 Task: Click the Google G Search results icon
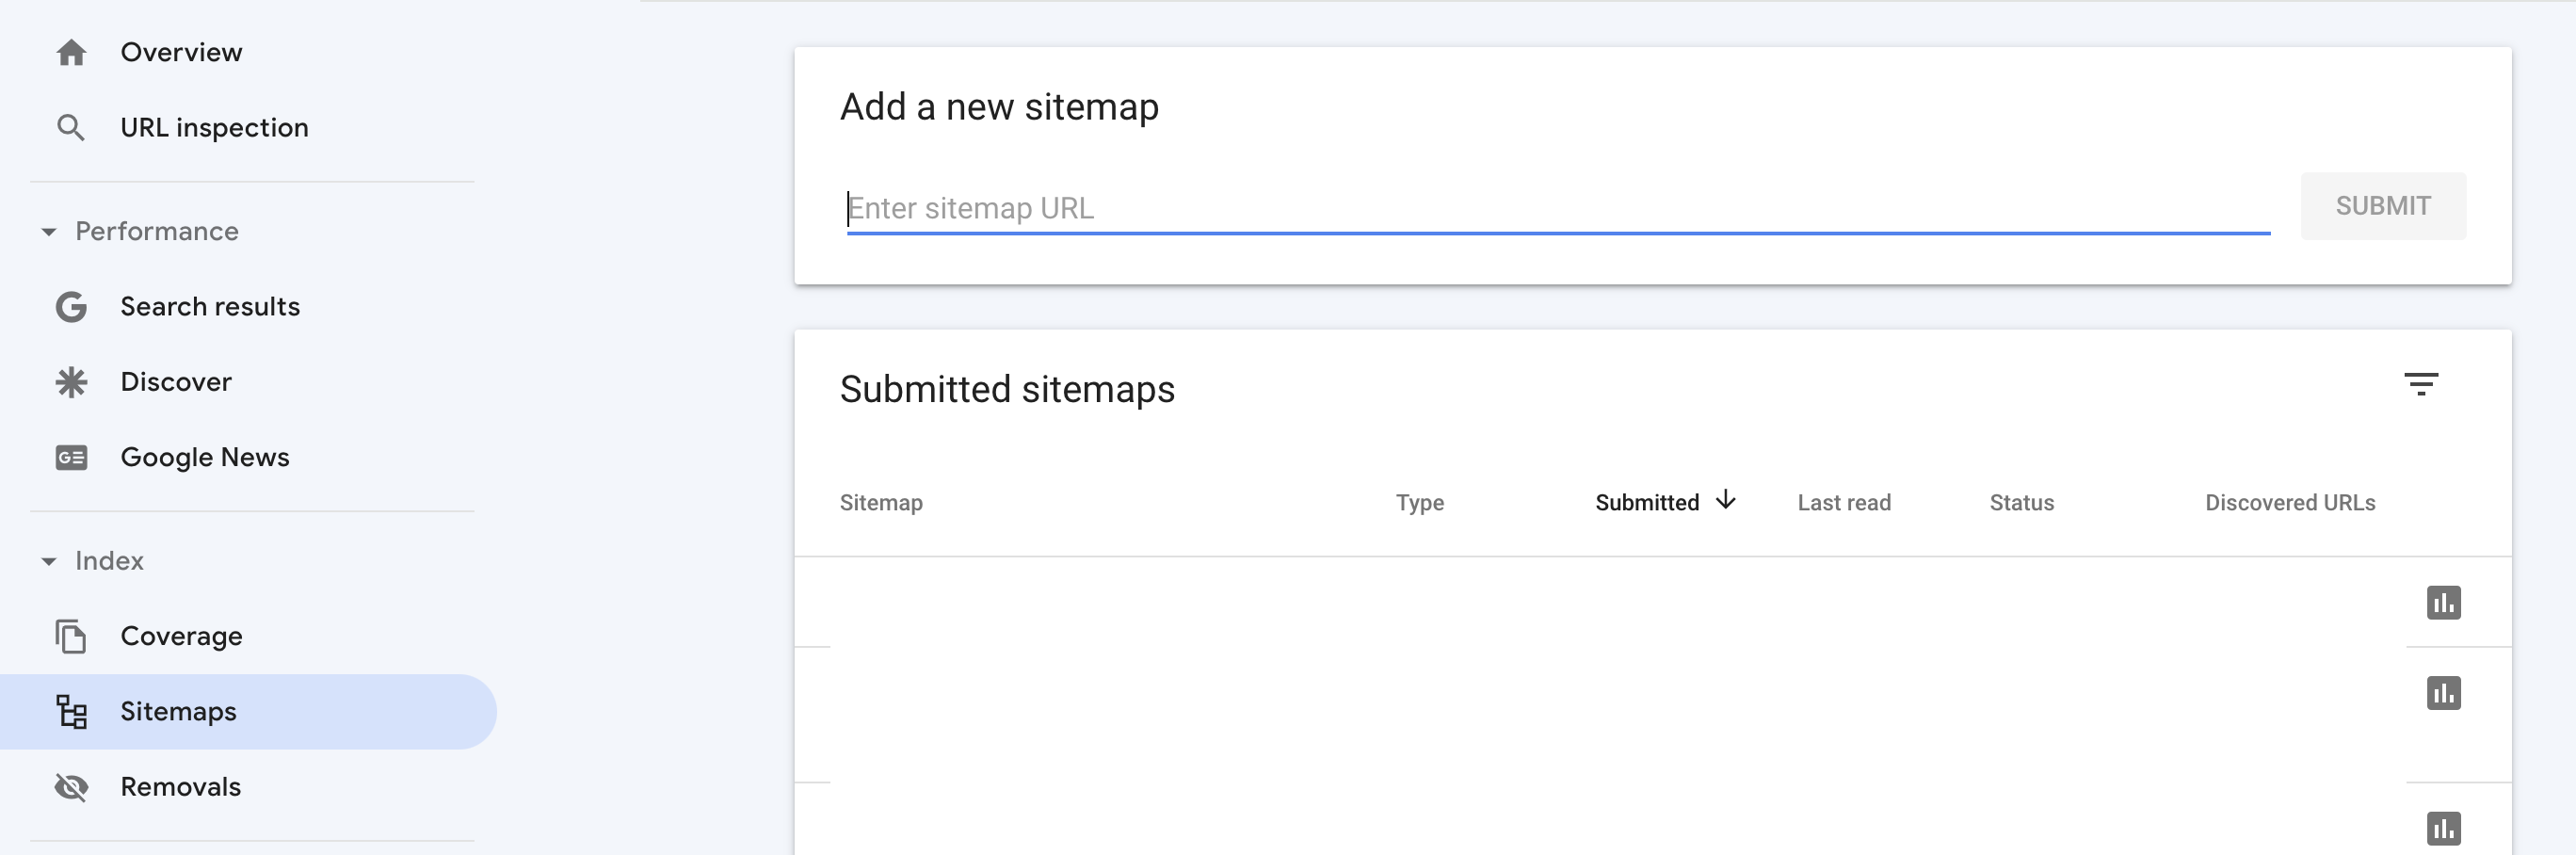(71, 307)
